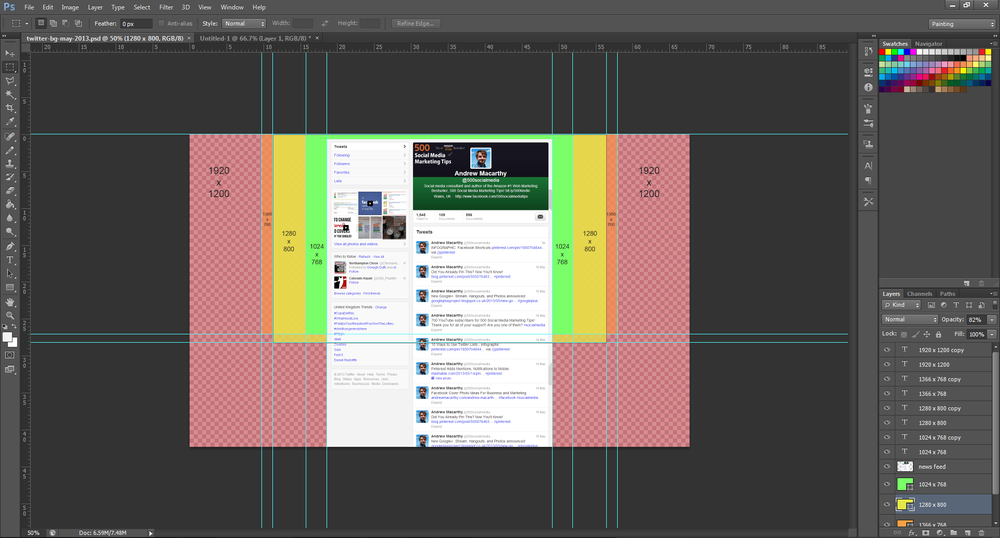Image resolution: width=1000 pixels, height=538 pixels.
Task: Click the Refine Edge button
Action: click(x=415, y=24)
